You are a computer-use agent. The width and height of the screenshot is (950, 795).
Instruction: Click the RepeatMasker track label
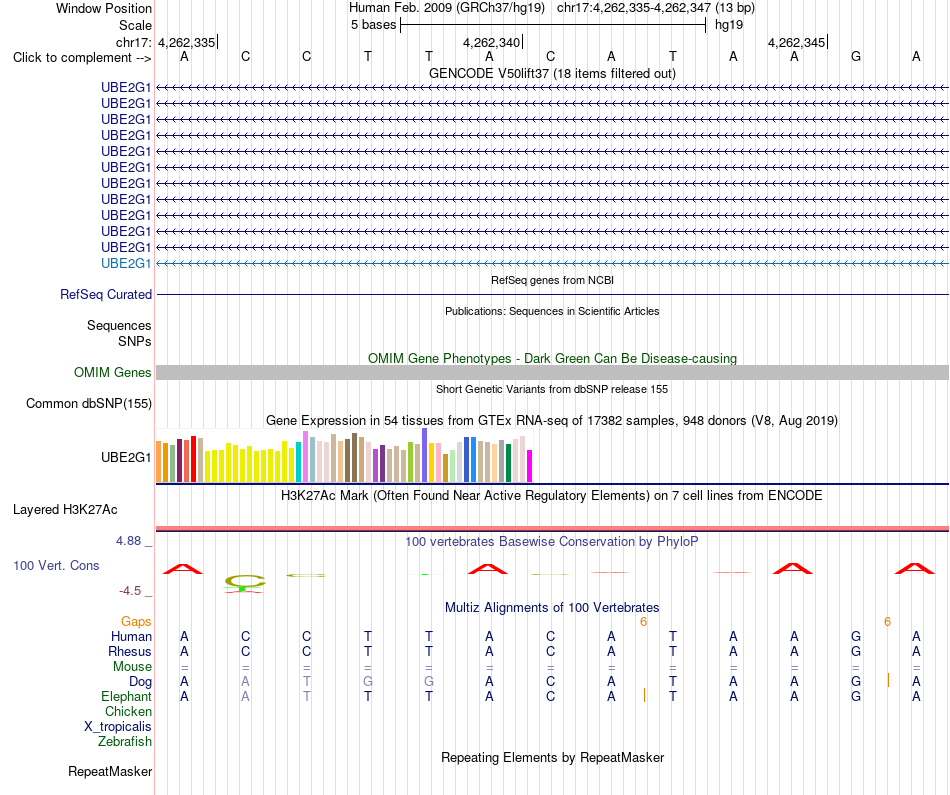coord(110,771)
